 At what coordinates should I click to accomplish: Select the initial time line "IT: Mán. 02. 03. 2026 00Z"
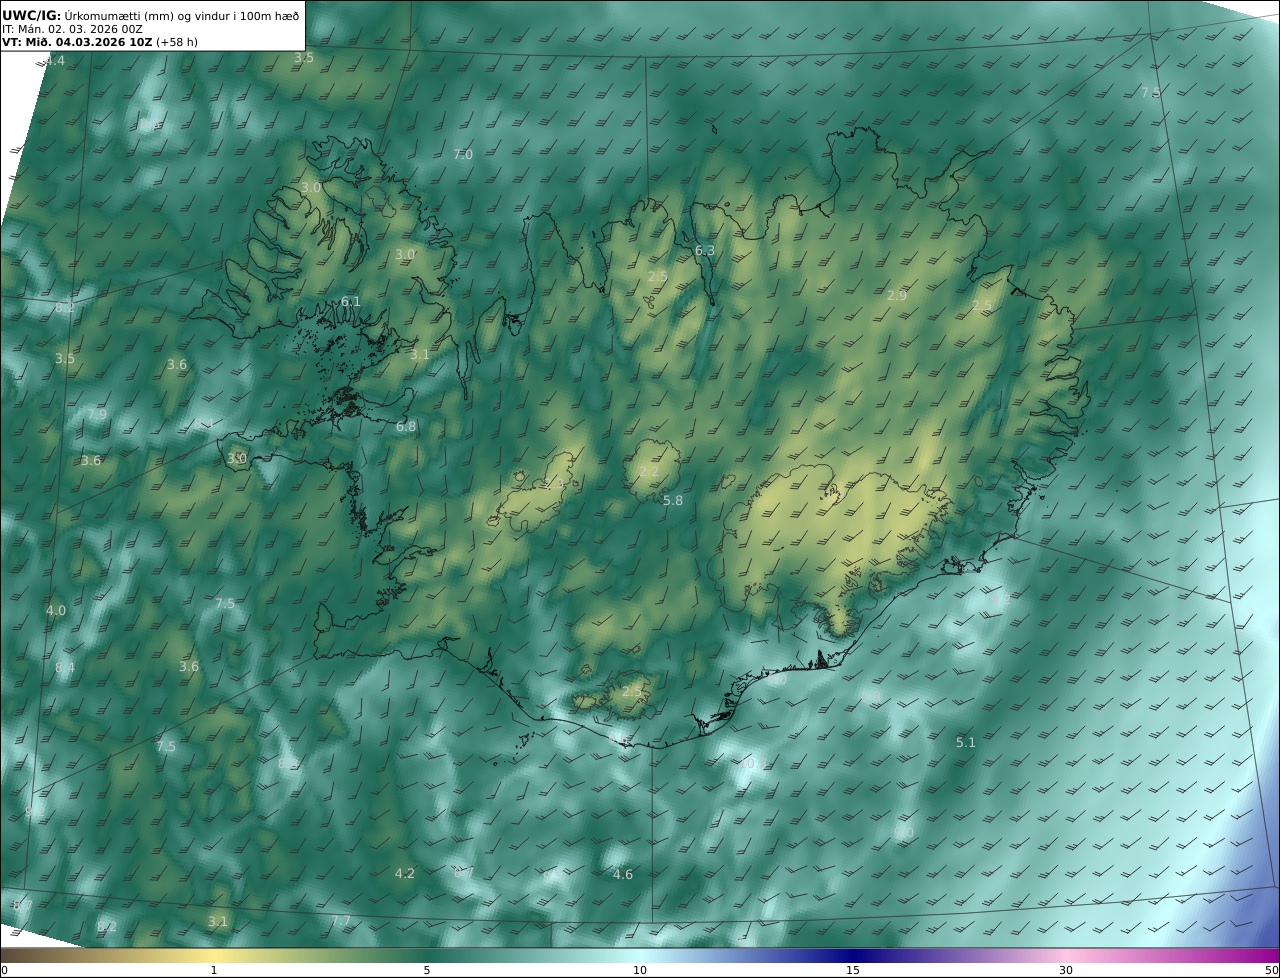[x=73, y=29]
